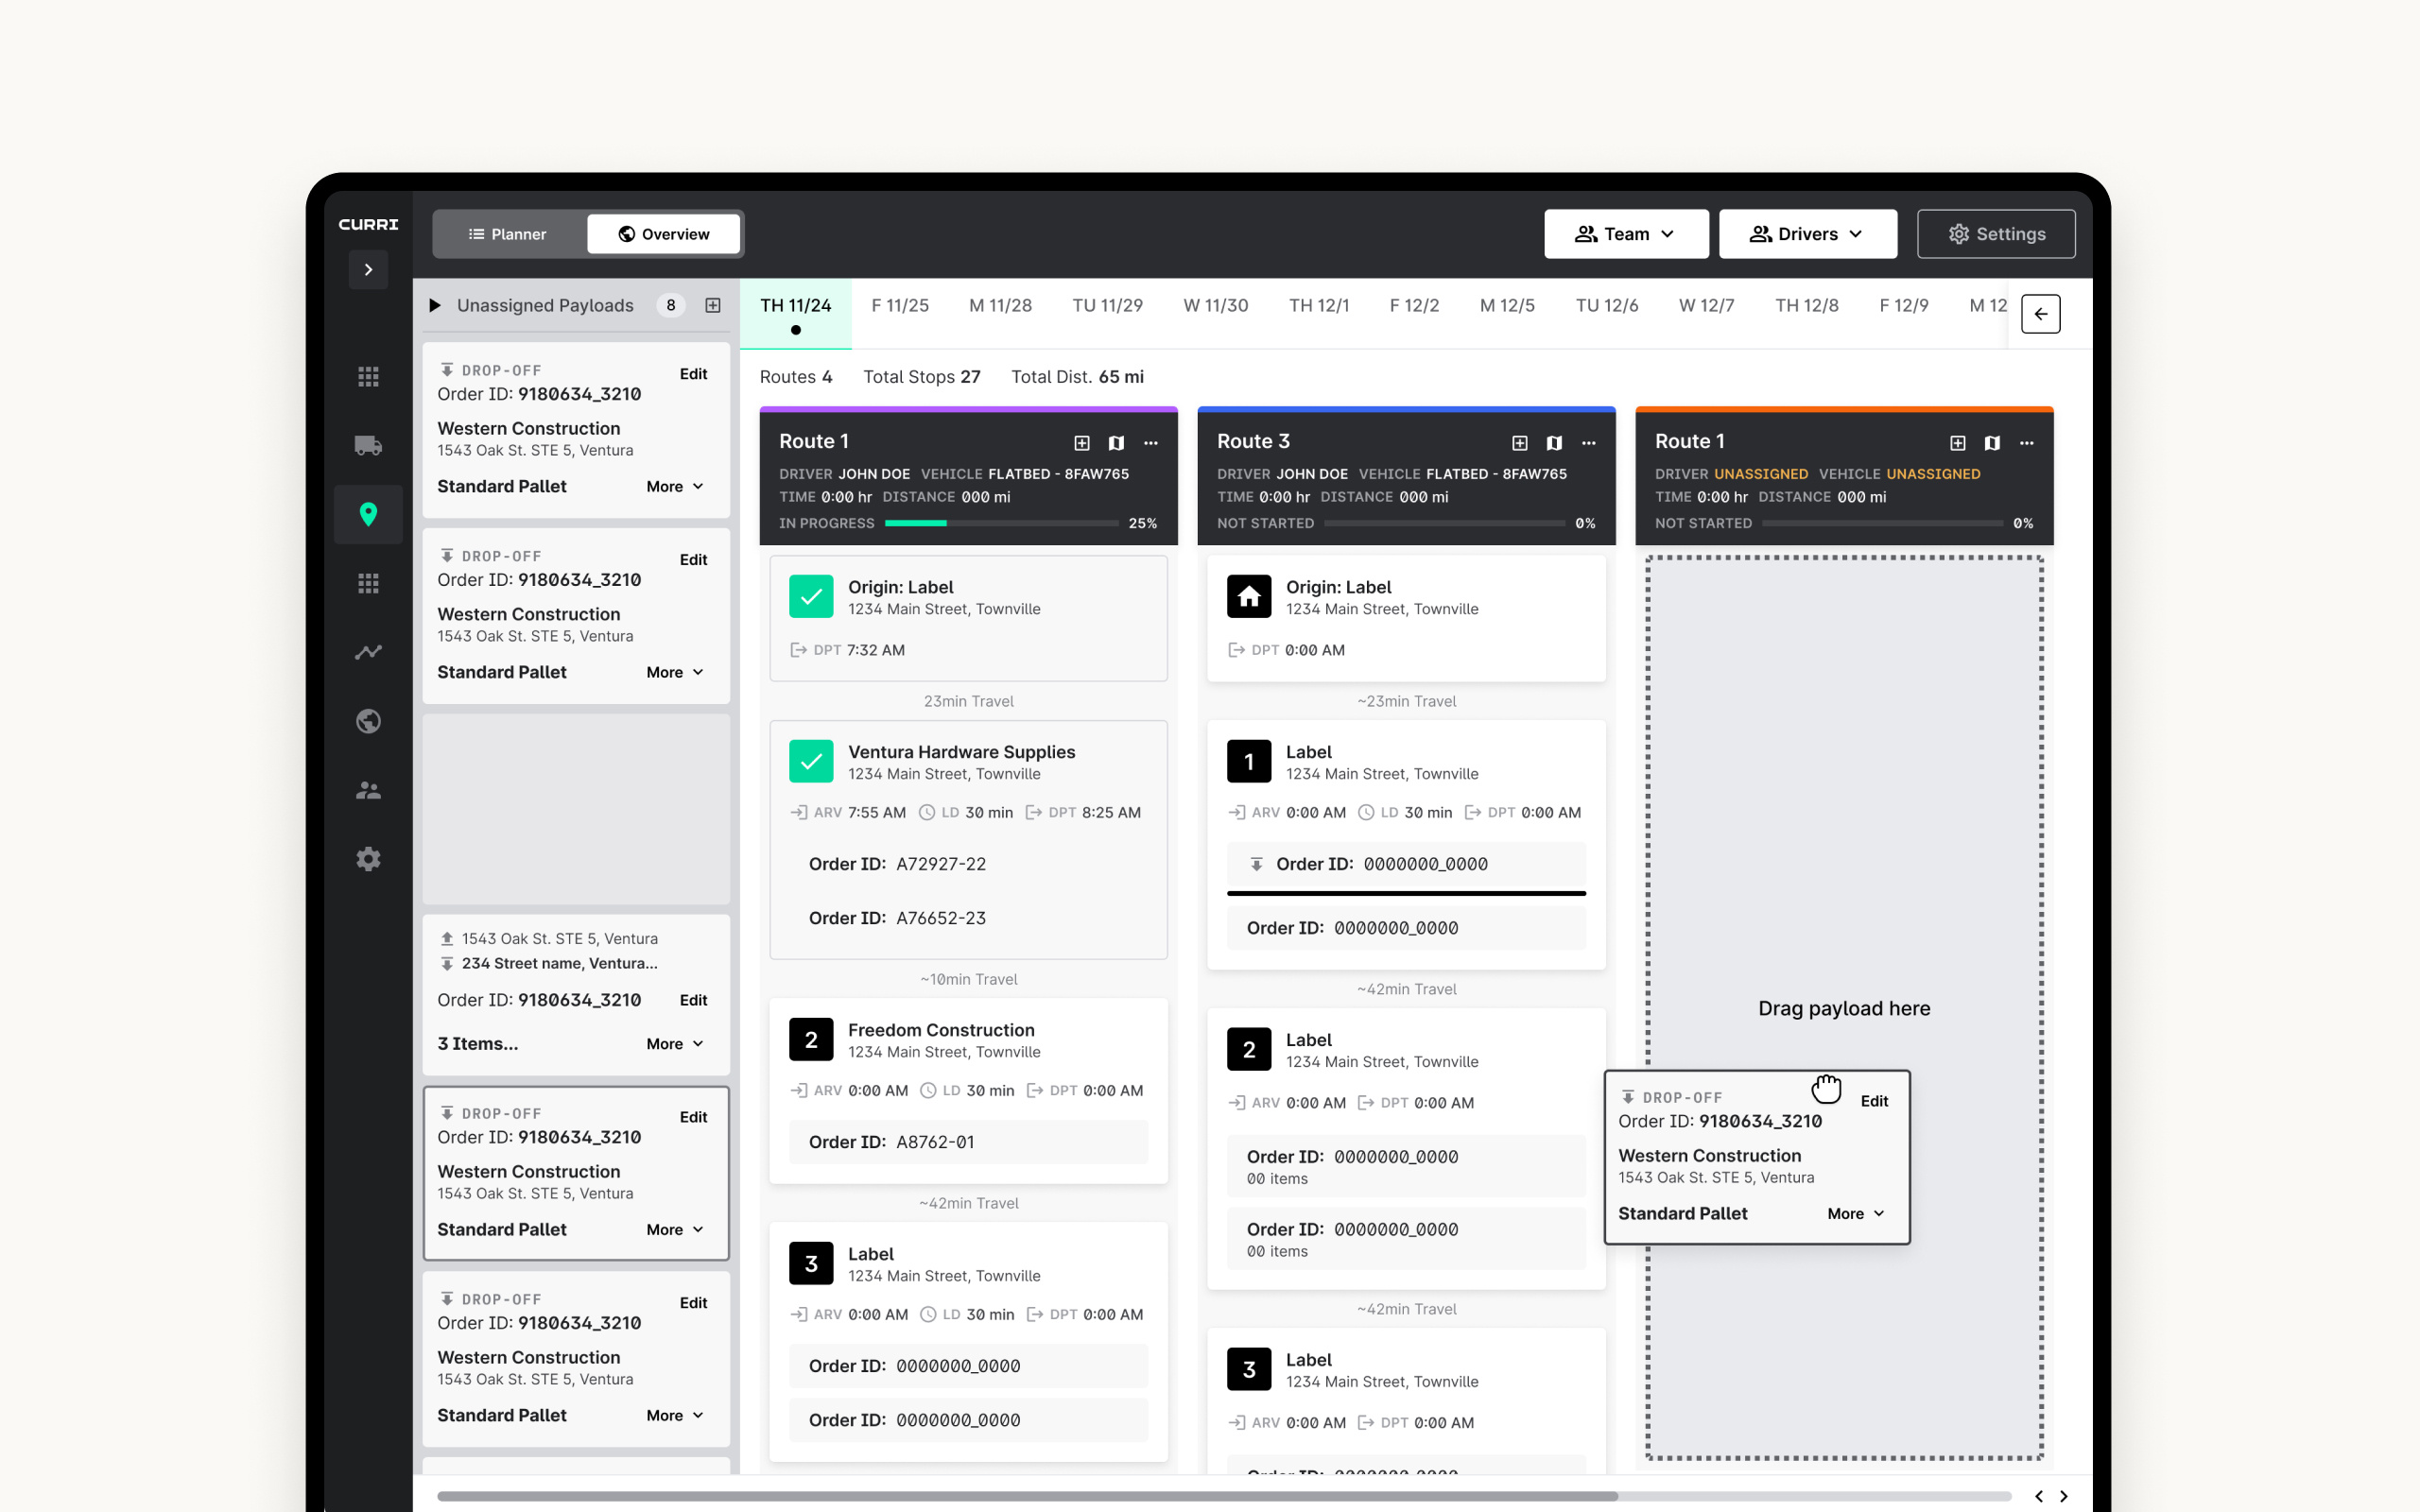Select the truck icon in the sidebar
2420x1512 pixels.
(x=369, y=446)
